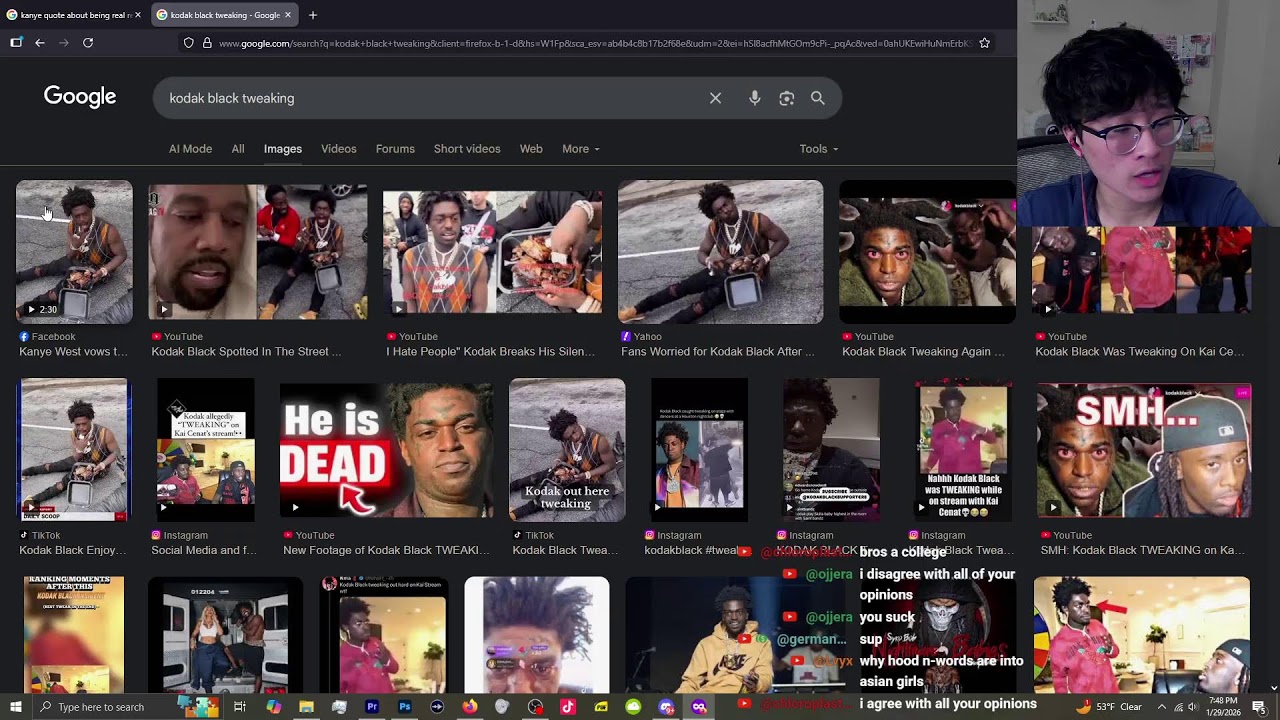Open the Short videos results tab
Viewport: 1280px width, 720px height.
tap(467, 149)
